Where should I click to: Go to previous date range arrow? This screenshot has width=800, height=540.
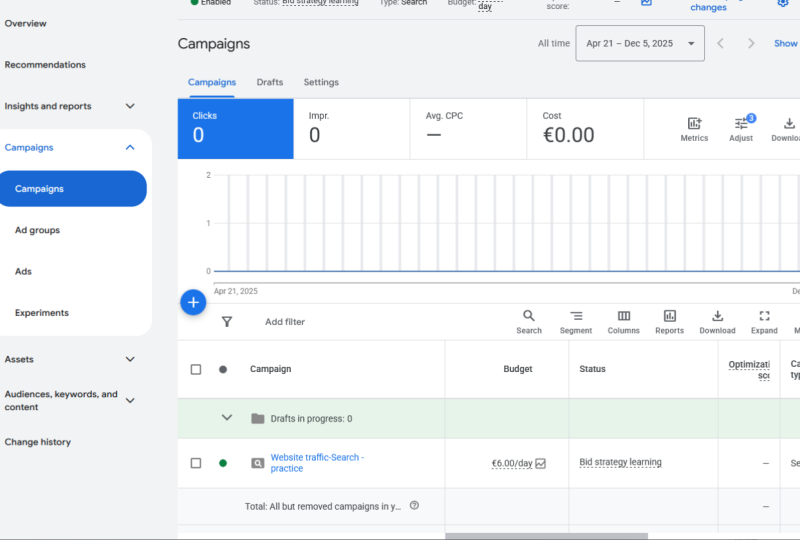(720, 43)
